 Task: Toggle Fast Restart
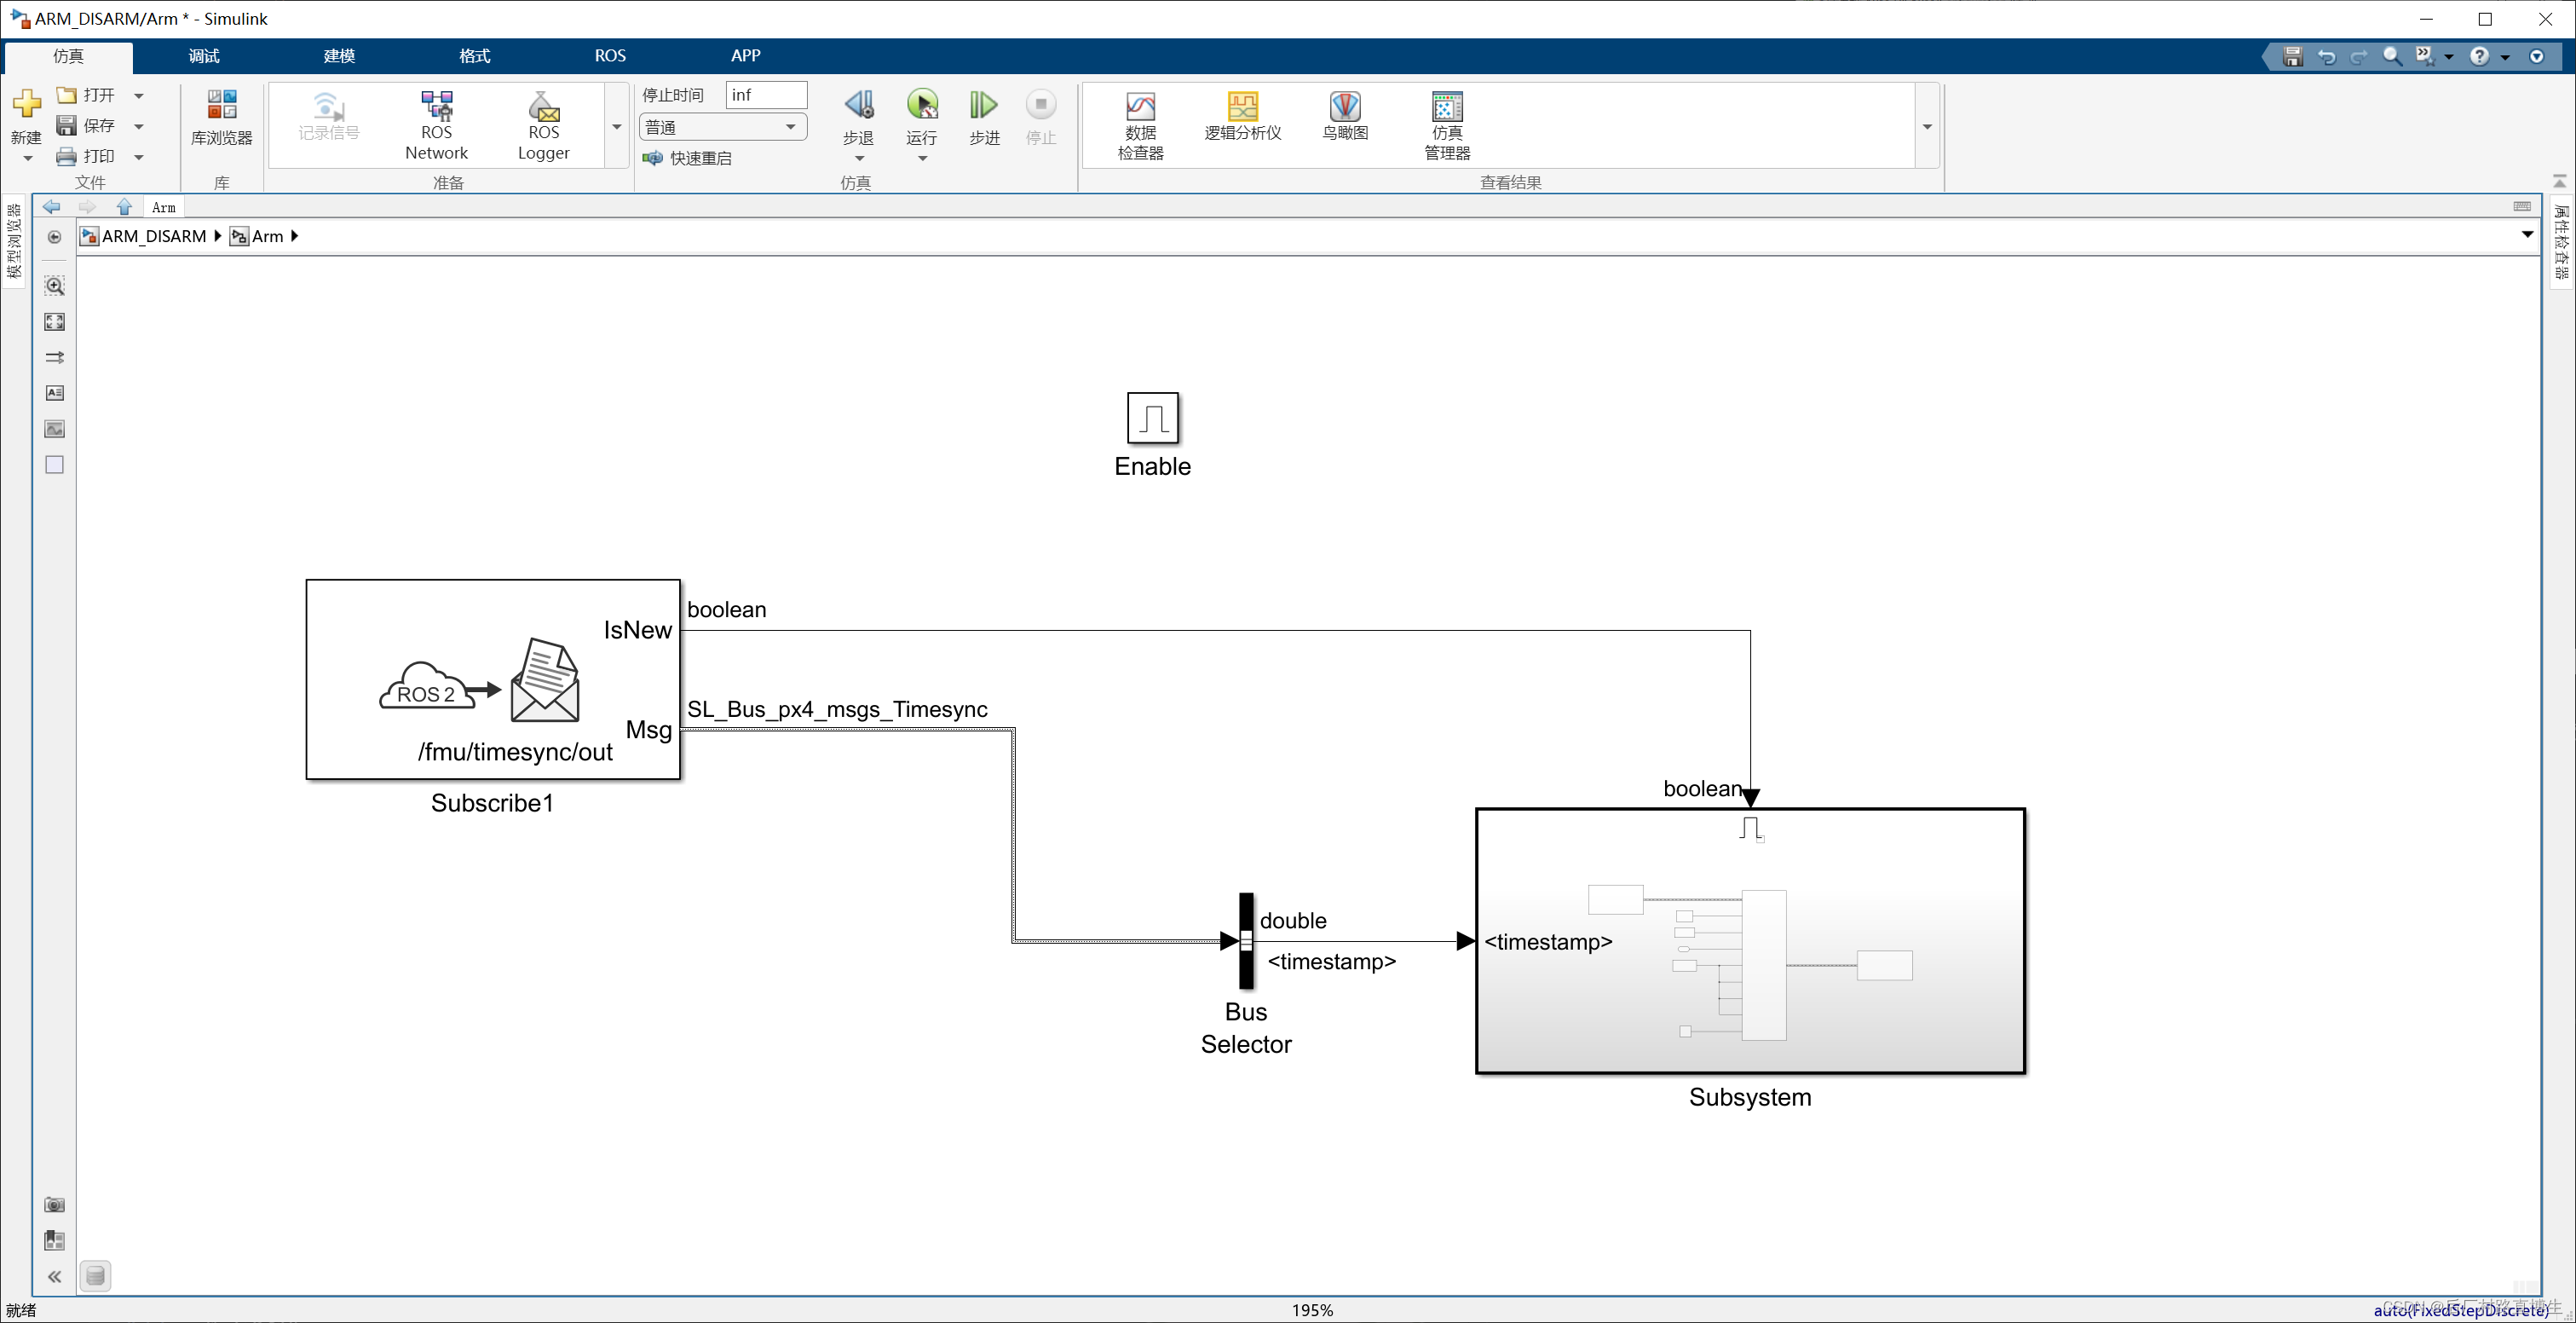(x=688, y=158)
